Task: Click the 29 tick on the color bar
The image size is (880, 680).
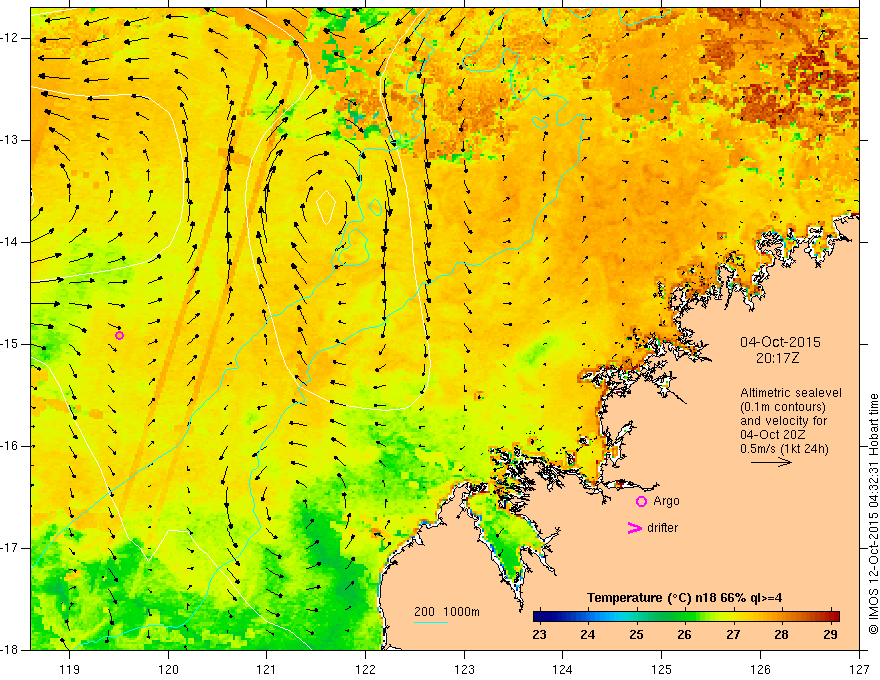Action: click(829, 635)
